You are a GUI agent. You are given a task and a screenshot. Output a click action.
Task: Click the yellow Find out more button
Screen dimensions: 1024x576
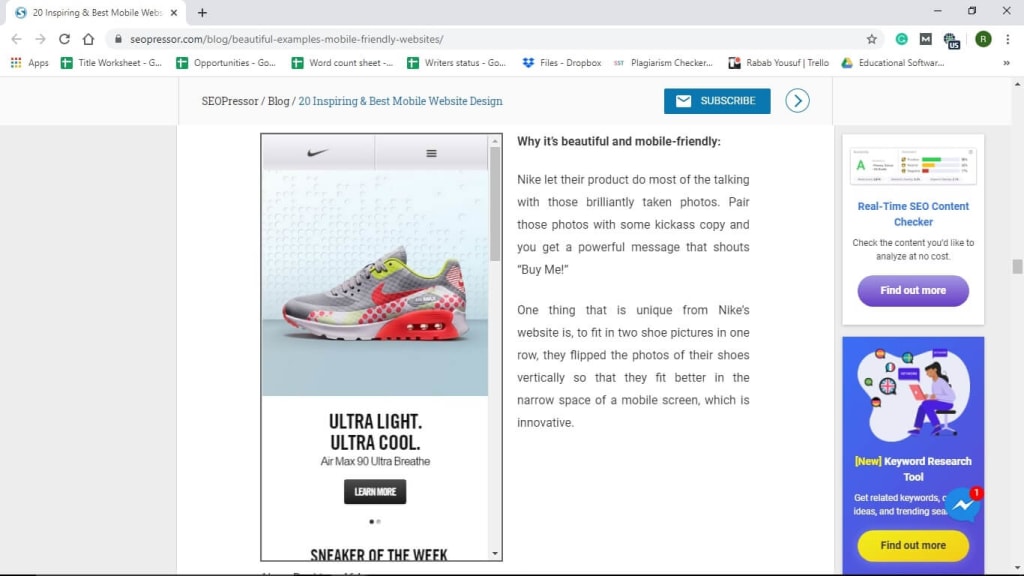913,545
